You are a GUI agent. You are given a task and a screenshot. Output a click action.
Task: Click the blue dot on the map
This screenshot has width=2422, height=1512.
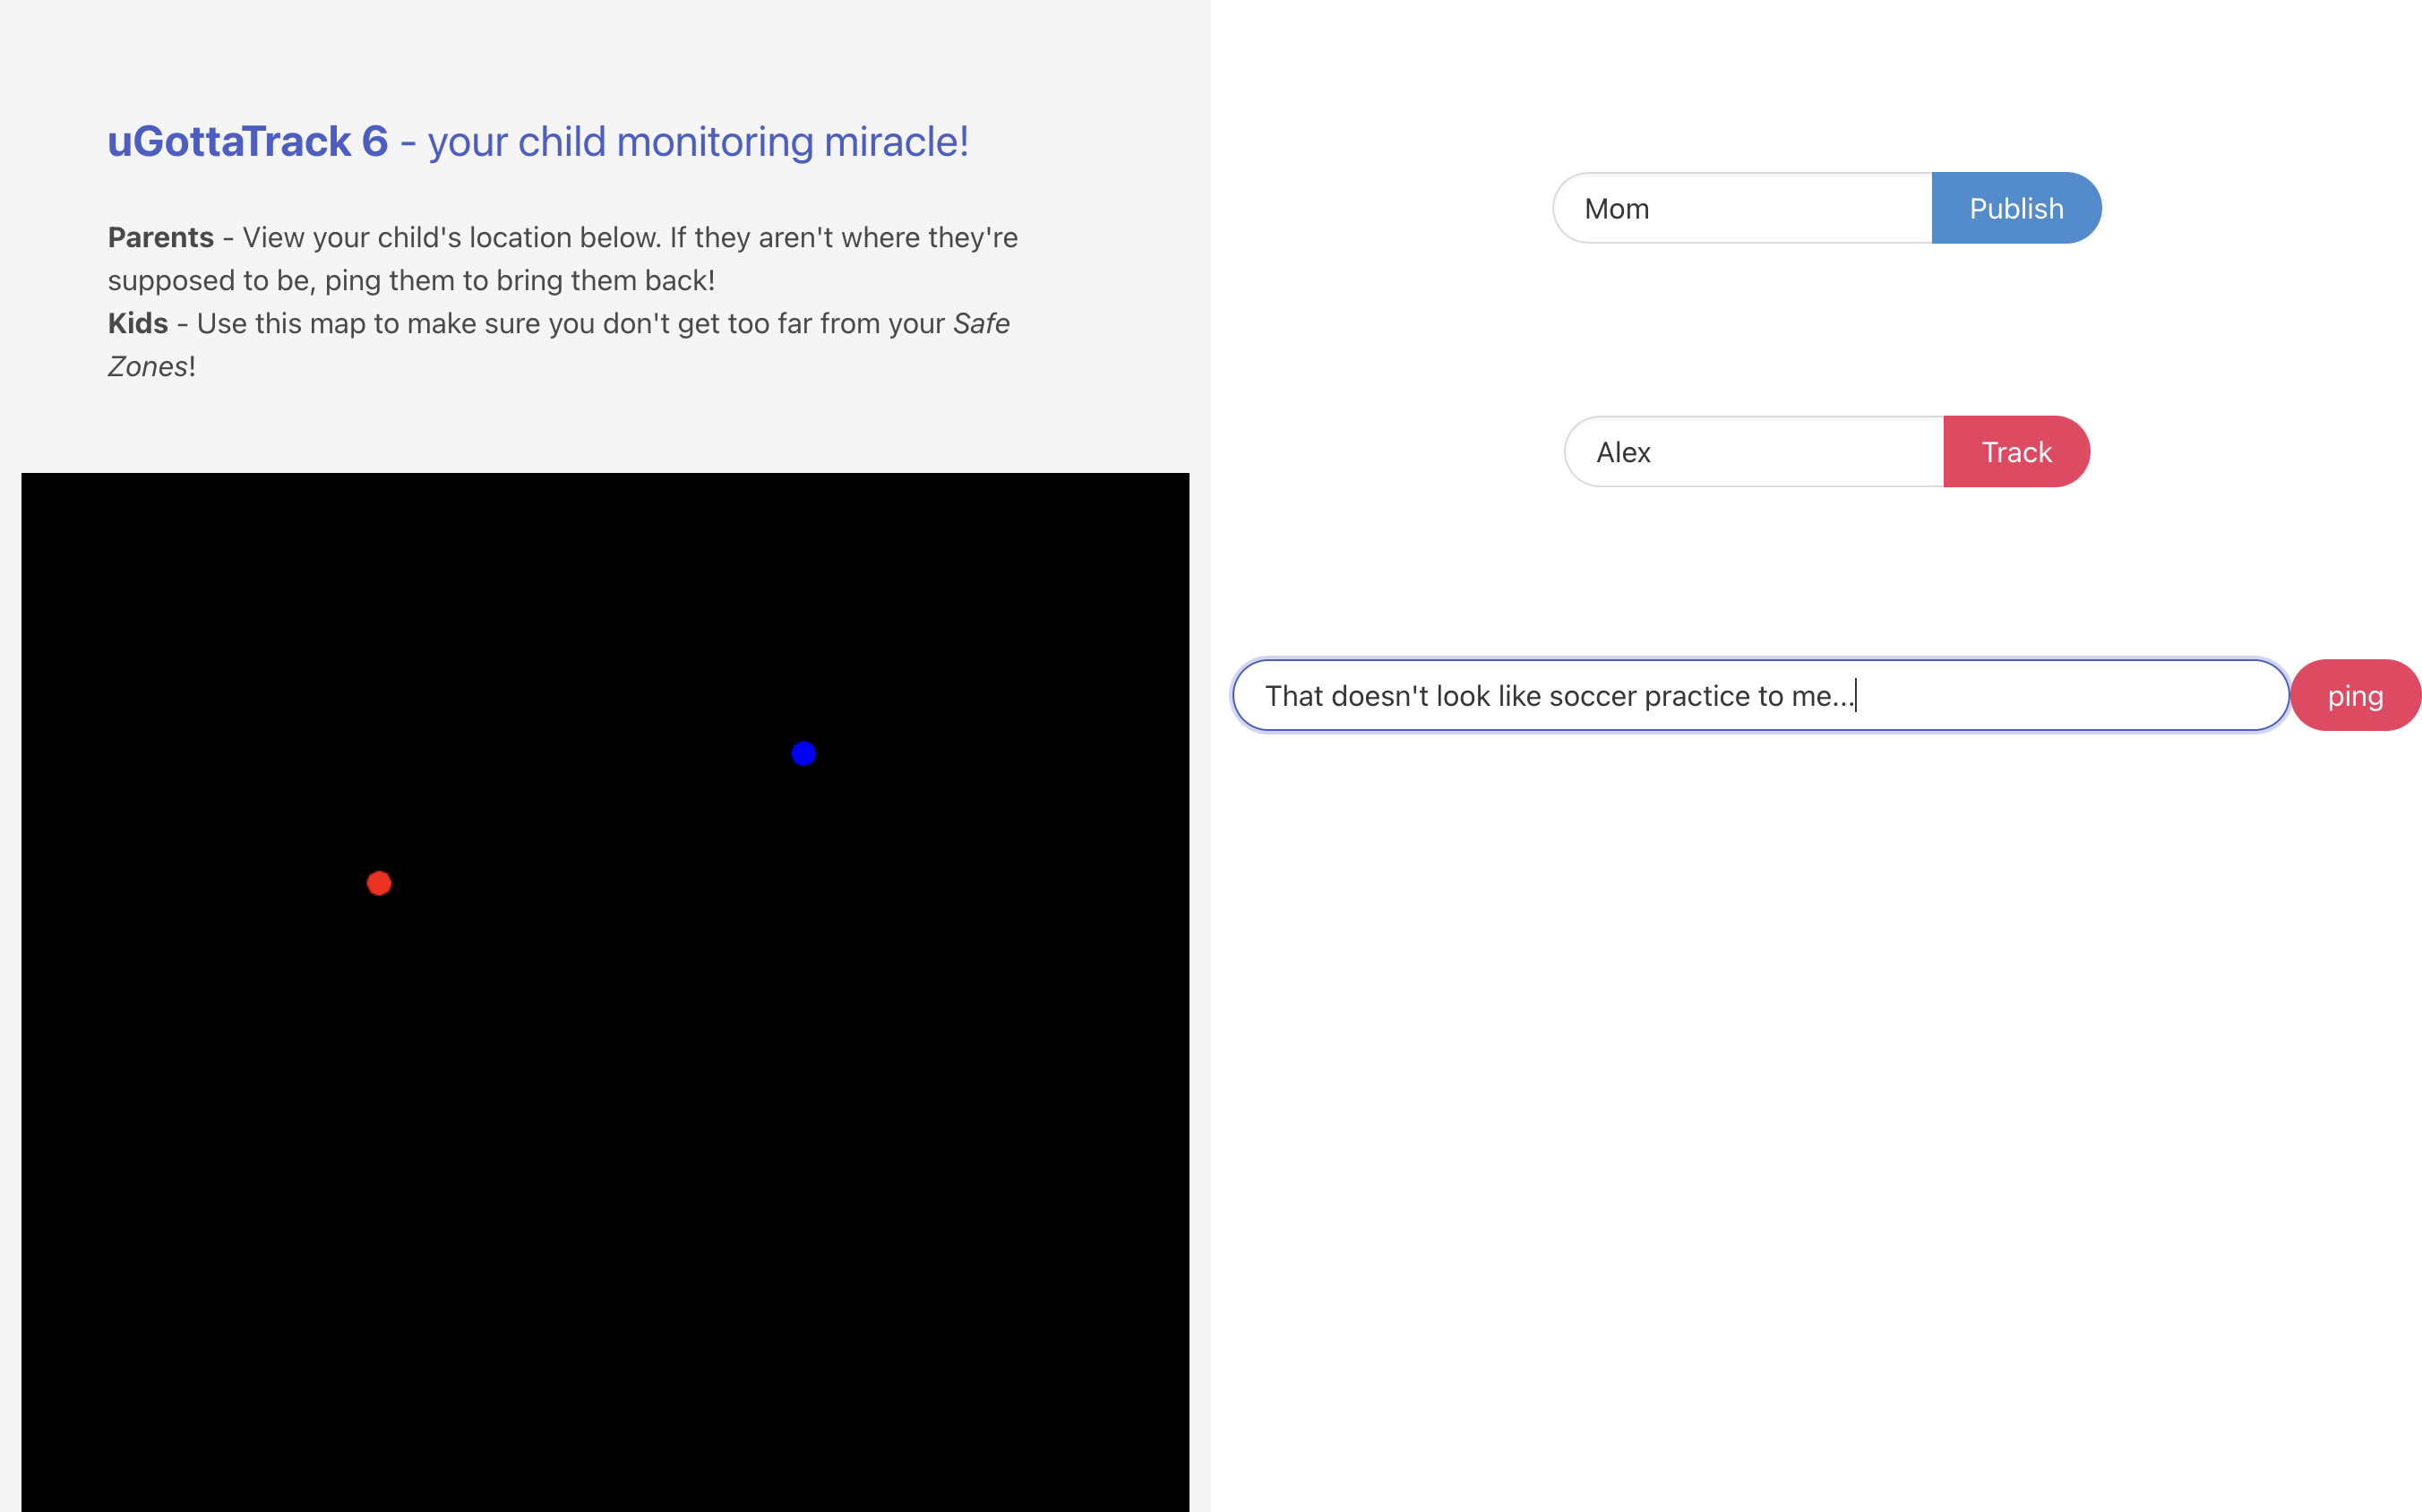[803, 753]
